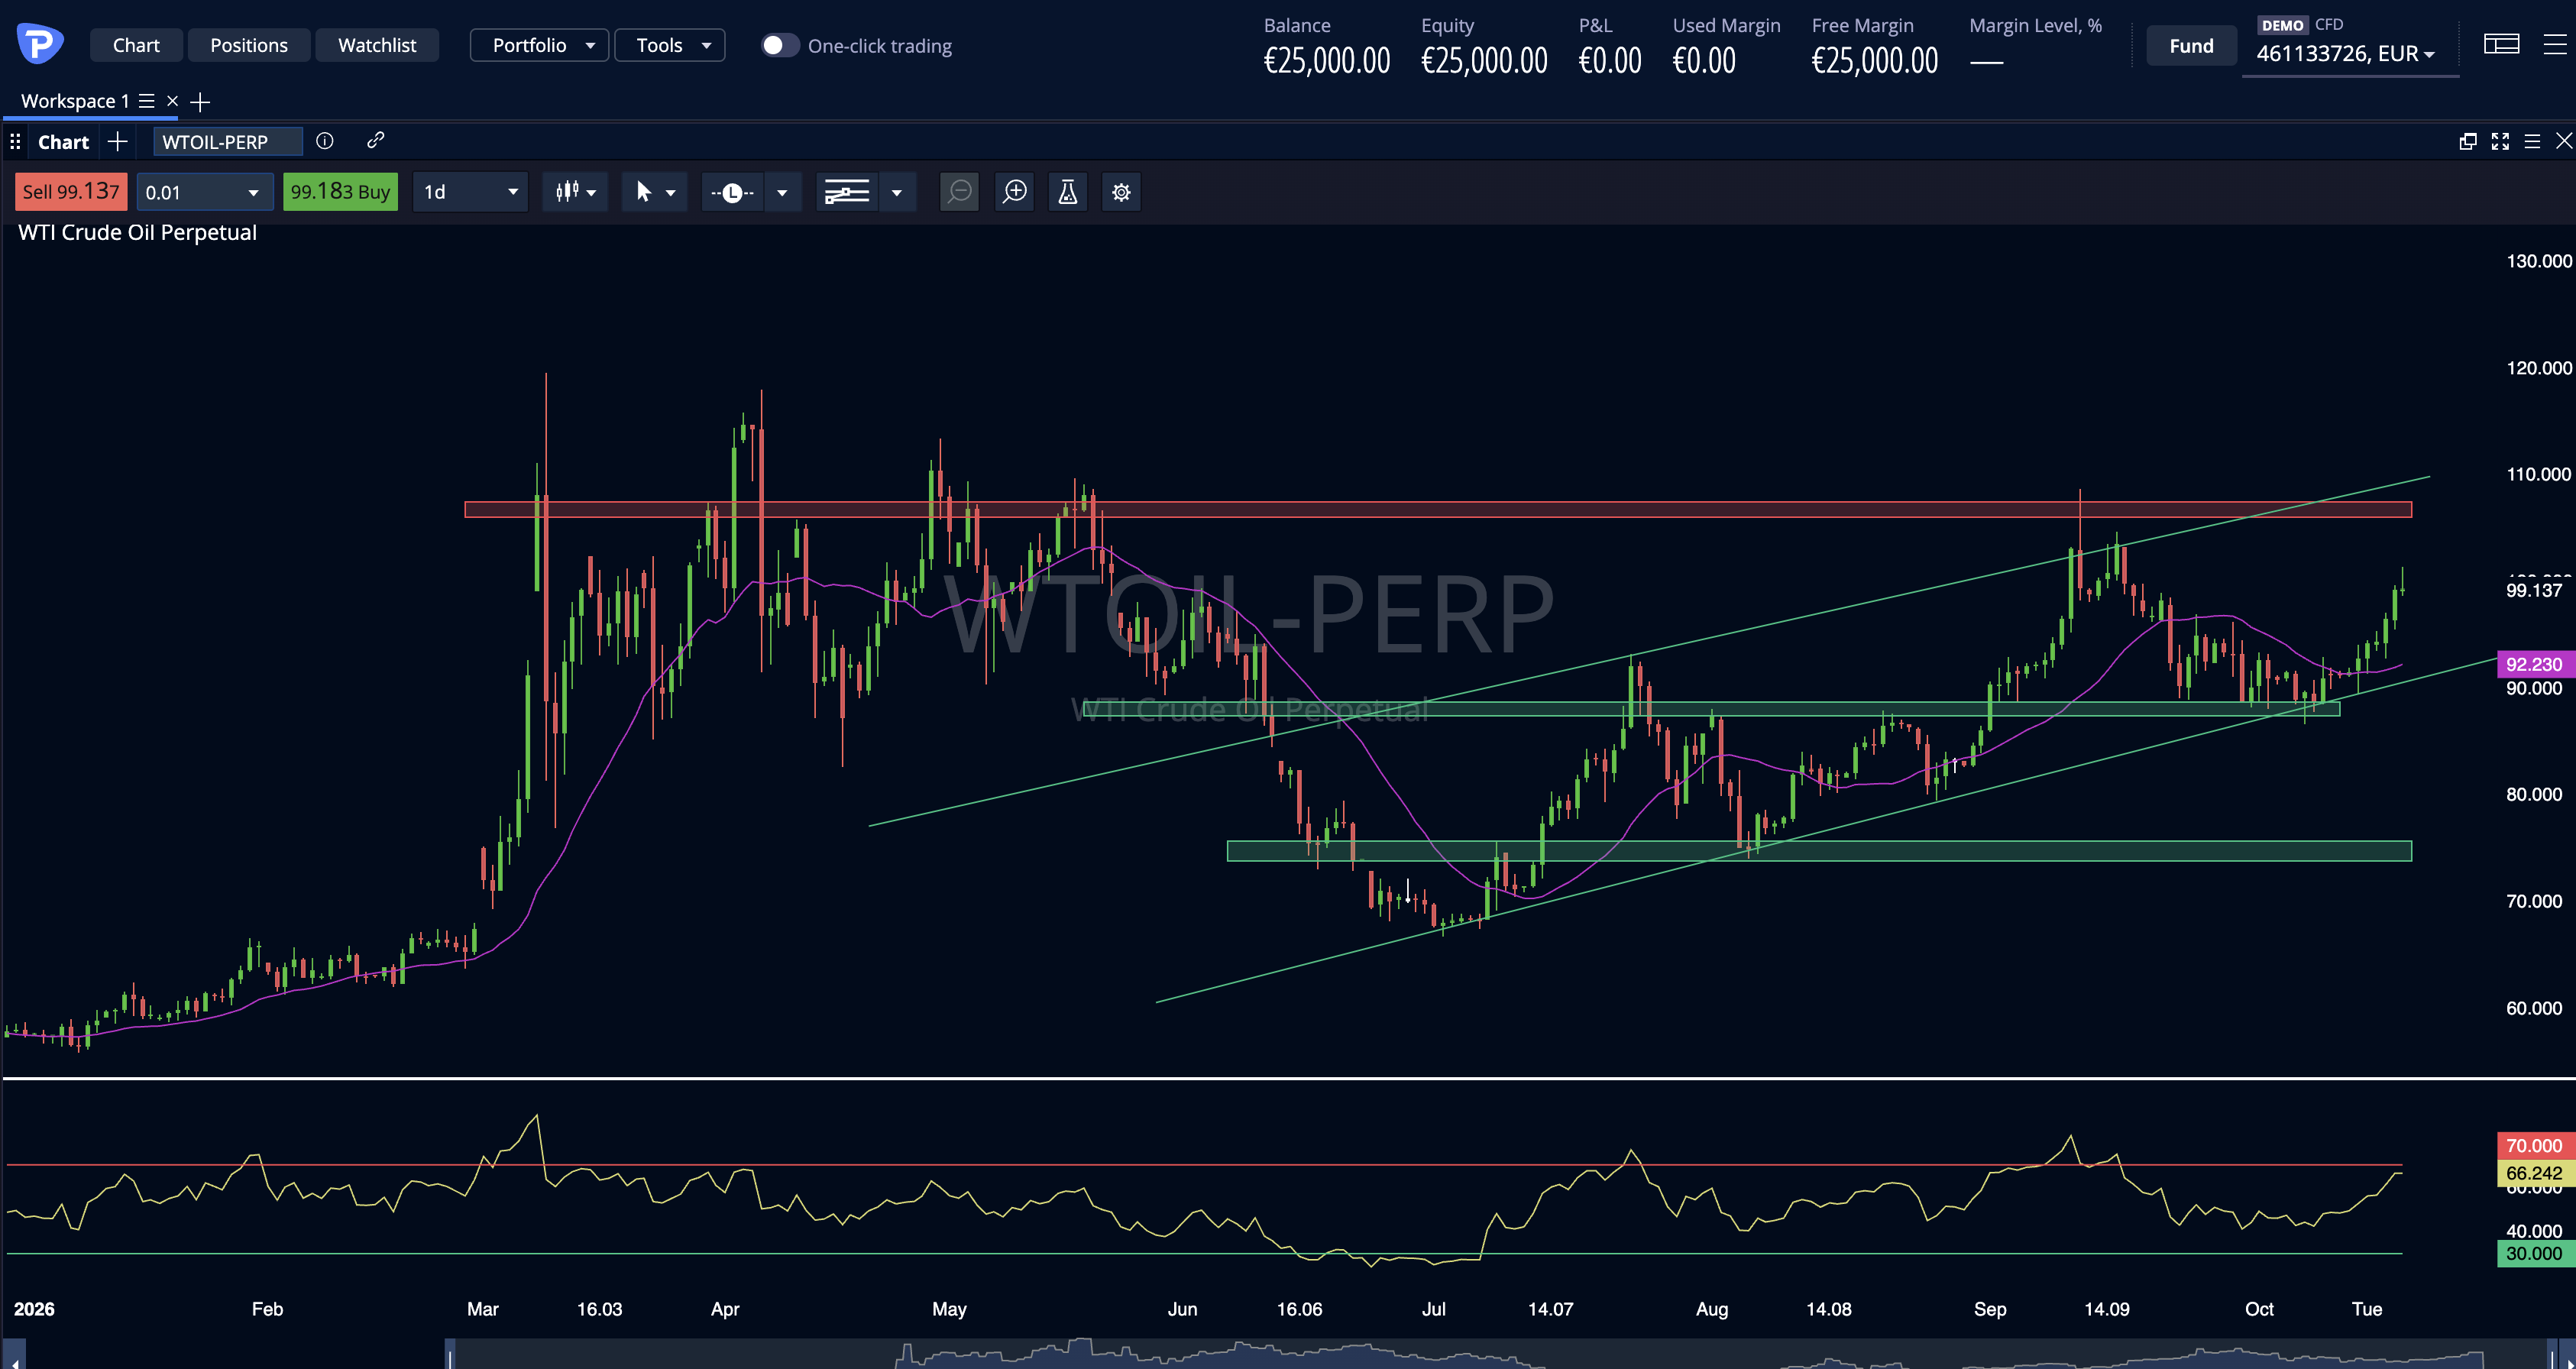Open the layout panels icon in header
The height and width of the screenshot is (1369, 2576).
(x=2501, y=44)
